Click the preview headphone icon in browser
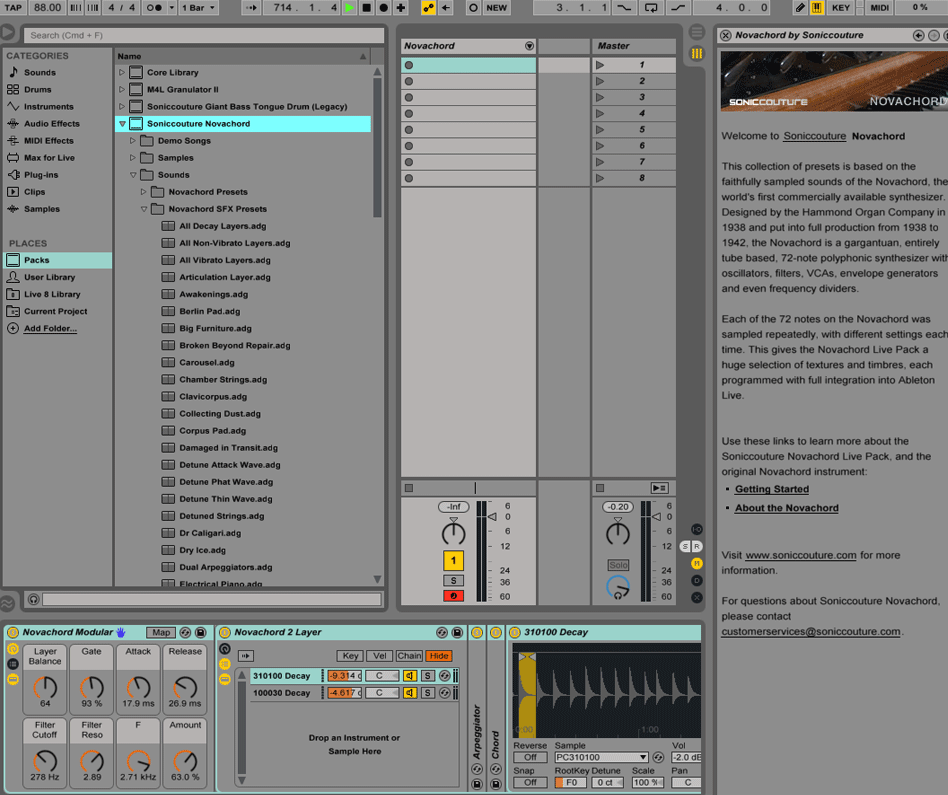 tap(34, 599)
